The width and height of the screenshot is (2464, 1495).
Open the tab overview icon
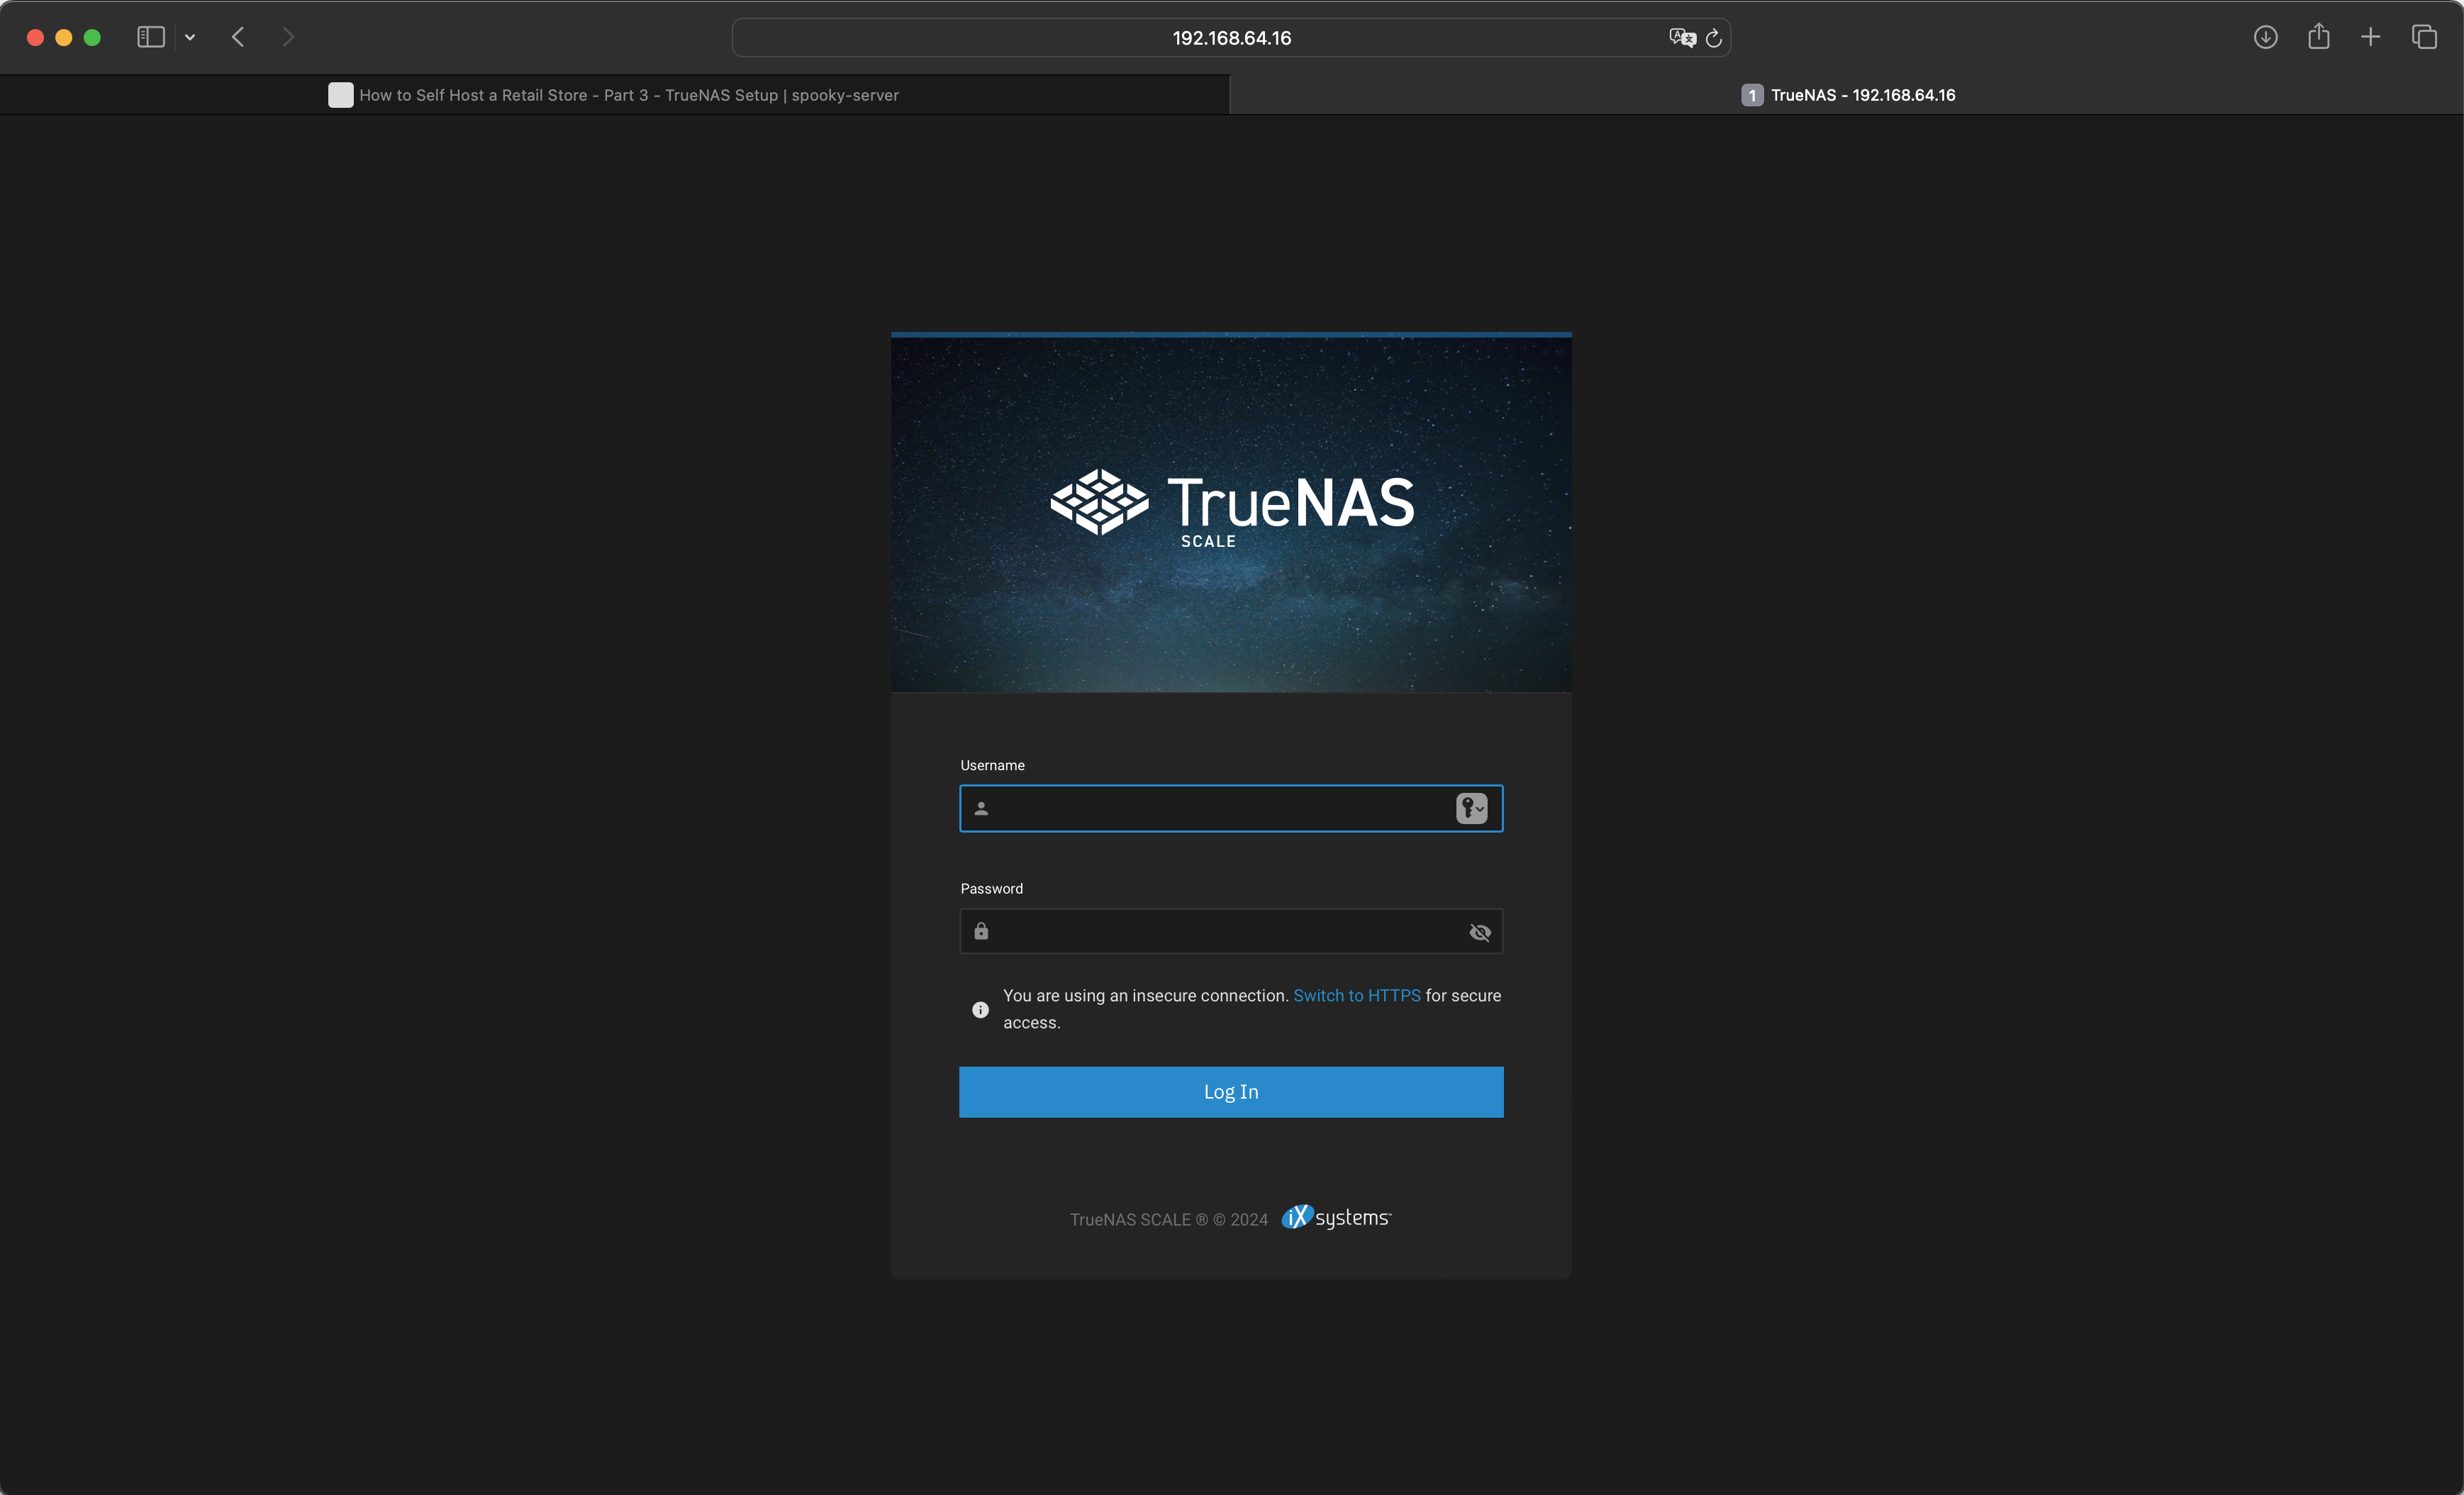(x=2424, y=37)
